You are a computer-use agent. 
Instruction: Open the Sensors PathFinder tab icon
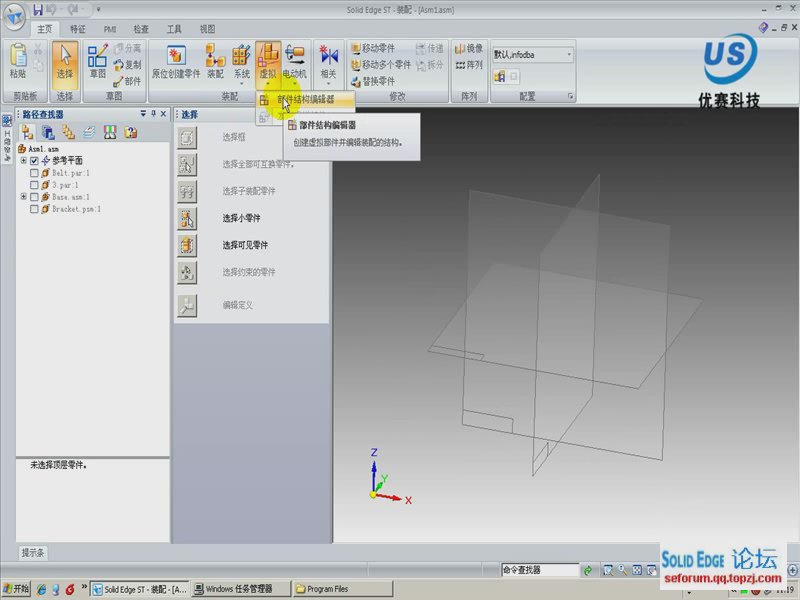tap(110, 133)
